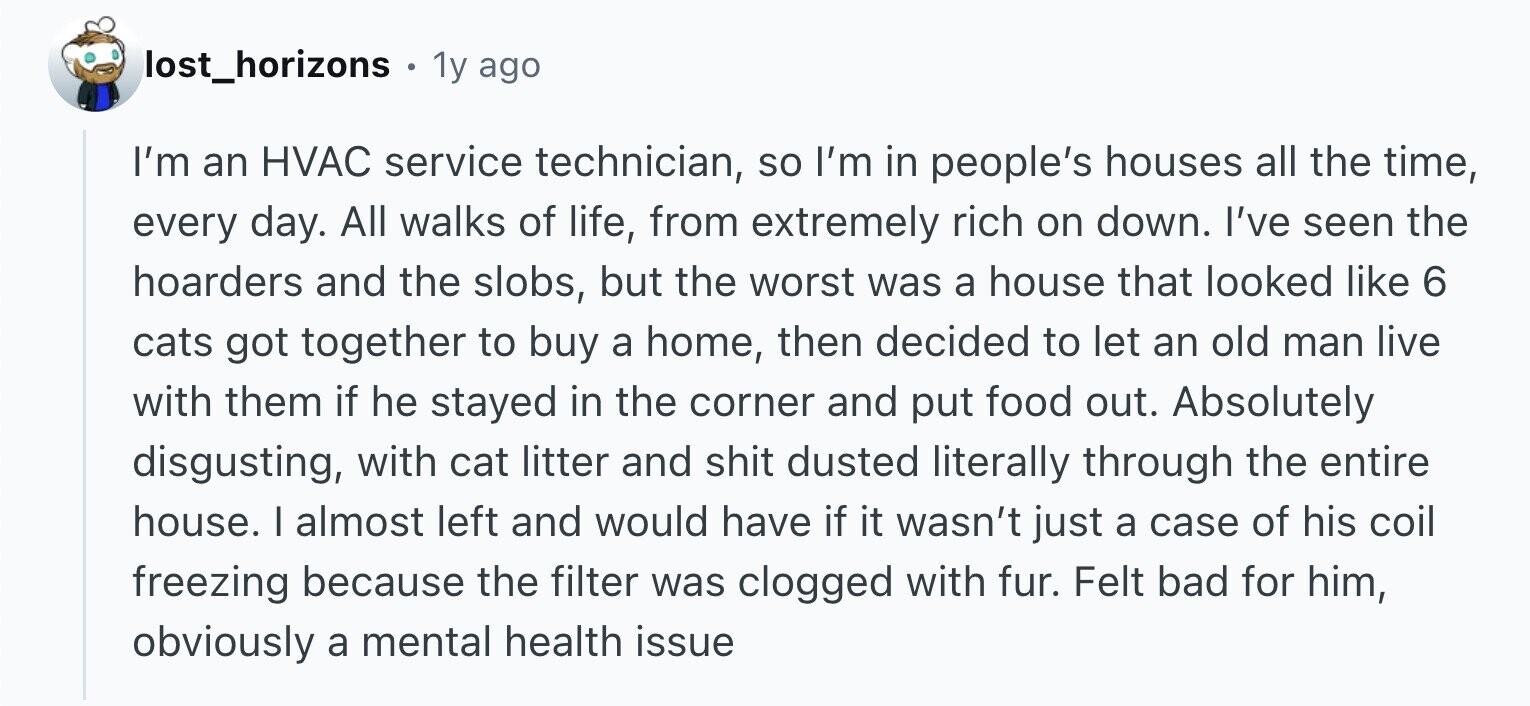Open the lost_horizons user profile link
Viewport: 1530px width, 706px height.
(267, 65)
